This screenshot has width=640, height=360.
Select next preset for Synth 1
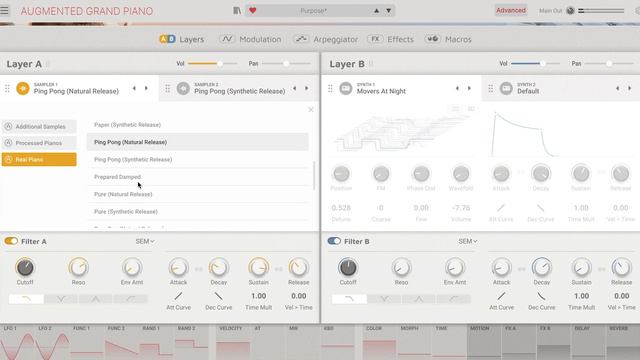(x=469, y=88)
